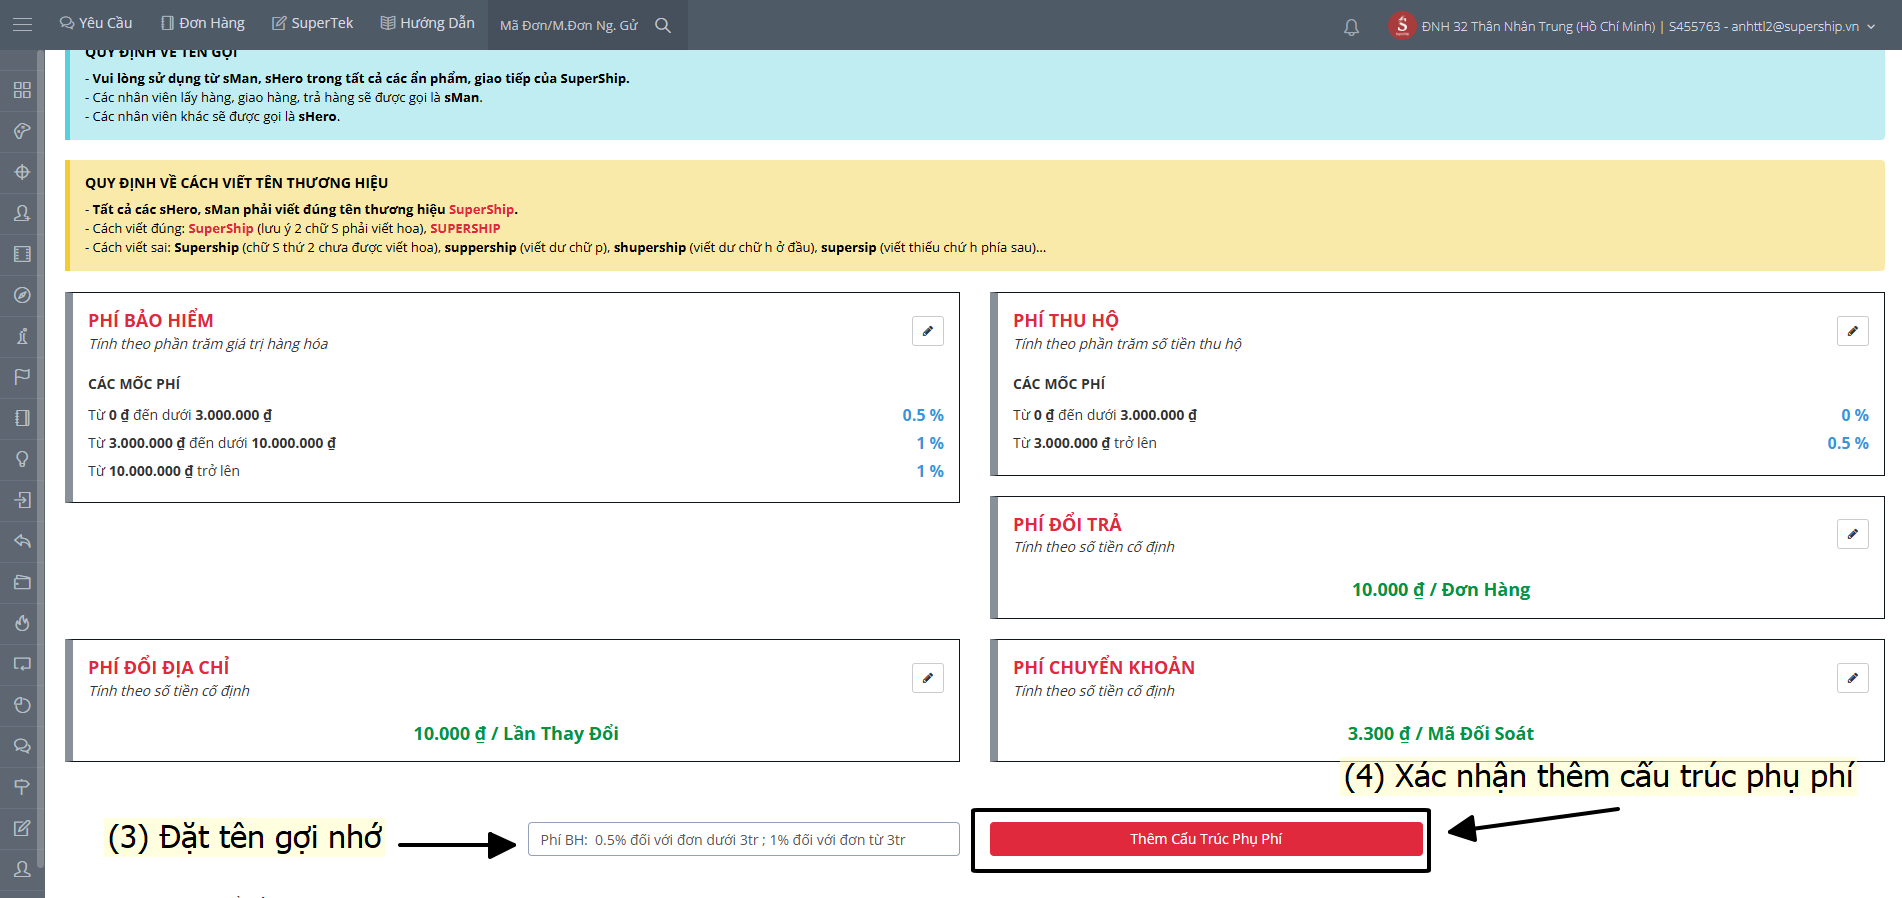Open the compass sidebar icon

click(22, 295)
